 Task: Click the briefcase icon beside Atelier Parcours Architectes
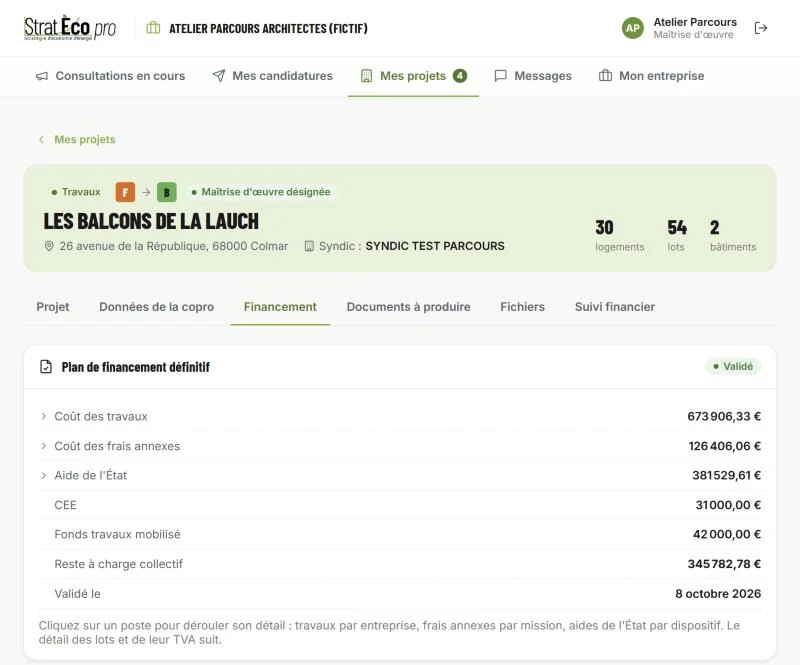pos(153,28)
